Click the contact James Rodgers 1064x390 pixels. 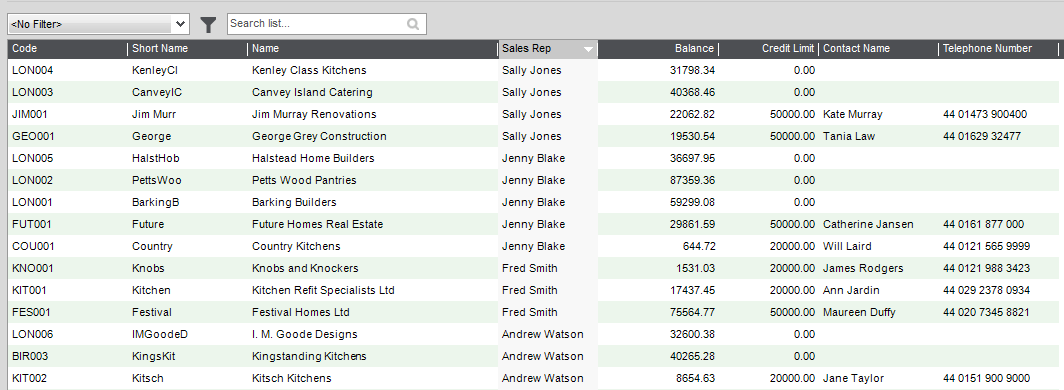click(x=863, y=268)
